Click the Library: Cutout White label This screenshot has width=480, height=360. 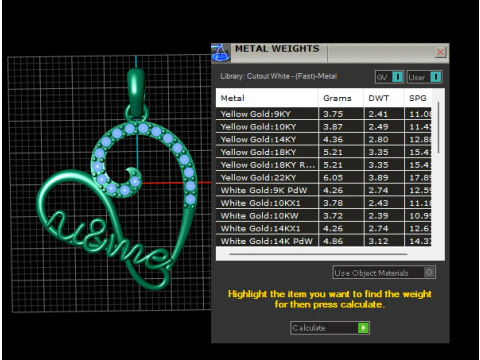[x=279, y=76]
